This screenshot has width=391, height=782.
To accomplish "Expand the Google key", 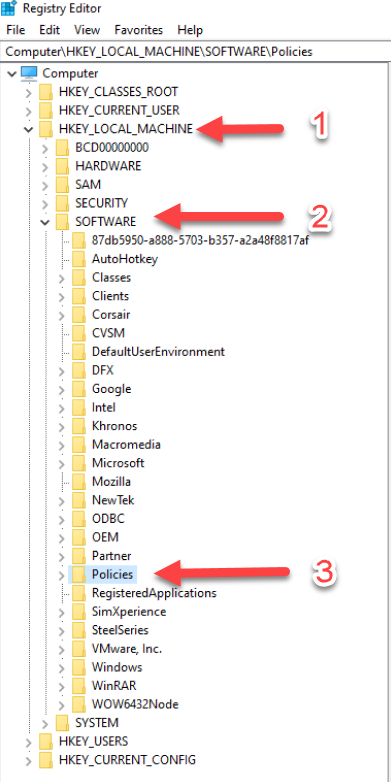I will [x=61, y=389].
